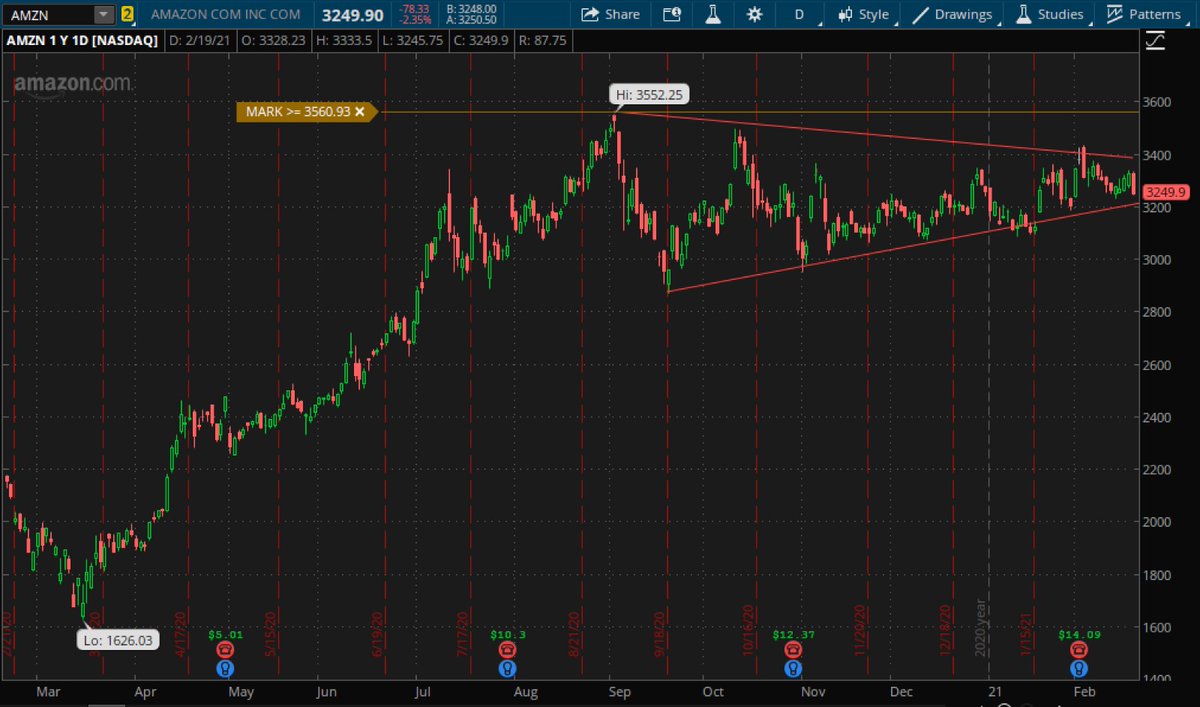The height and width of the screenshot is (707, 1200).
Task: Click the Lo: 1626.03 price bubble
Action: [118, 640]
